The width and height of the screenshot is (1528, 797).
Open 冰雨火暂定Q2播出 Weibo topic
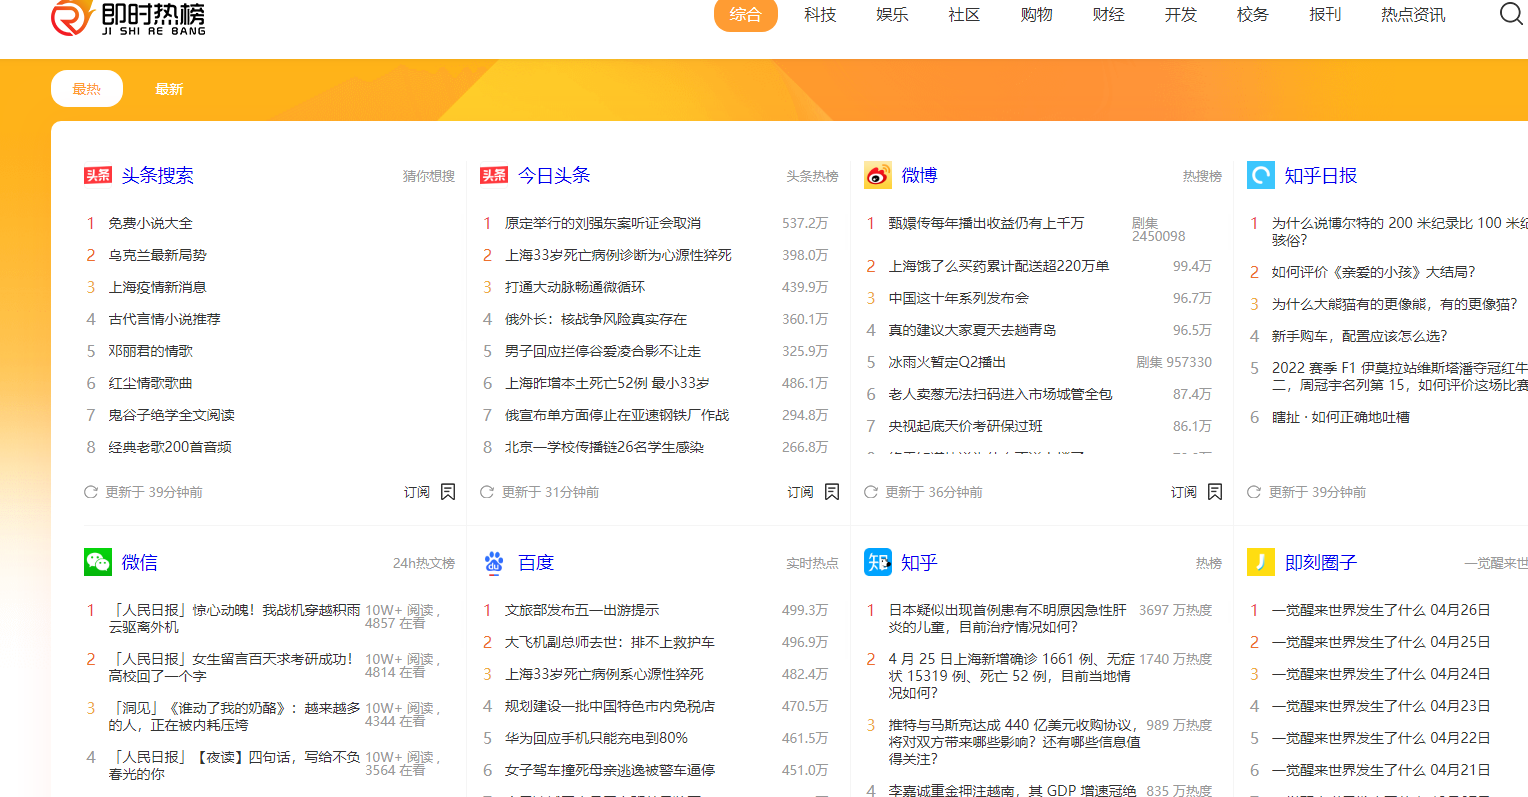[x=947, y=362]
